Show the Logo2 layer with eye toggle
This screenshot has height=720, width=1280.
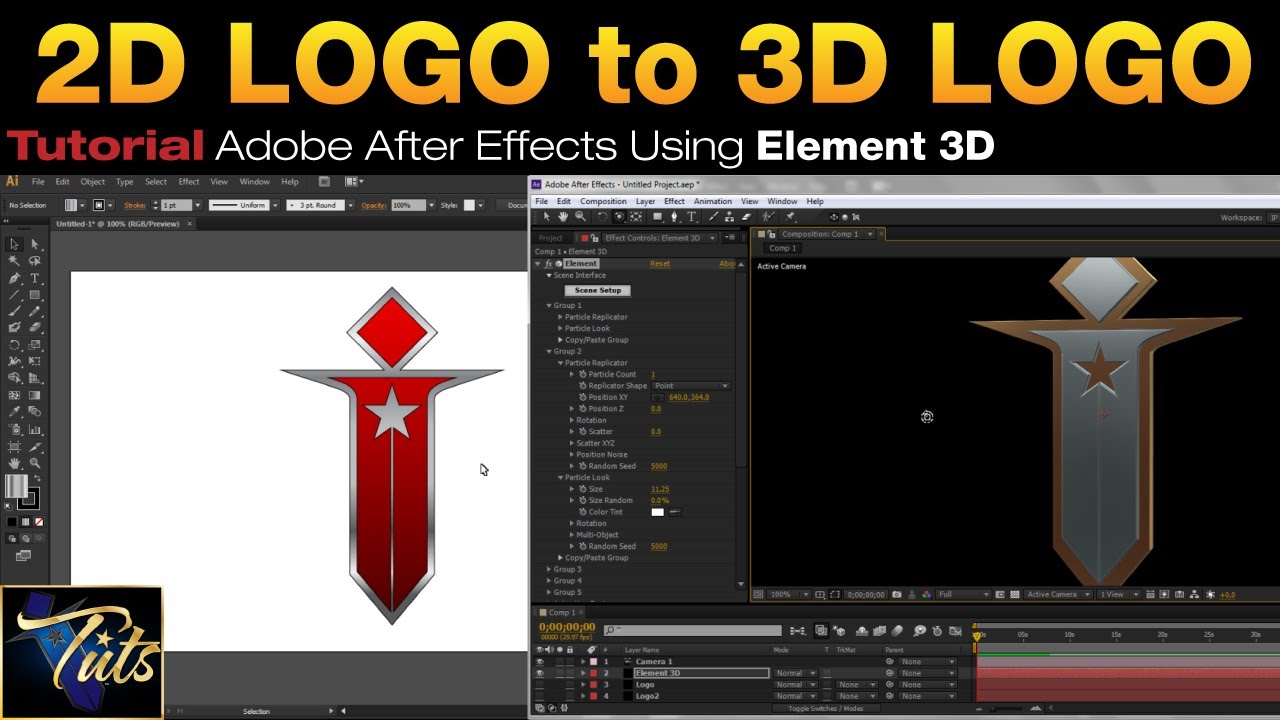[540, 696]
